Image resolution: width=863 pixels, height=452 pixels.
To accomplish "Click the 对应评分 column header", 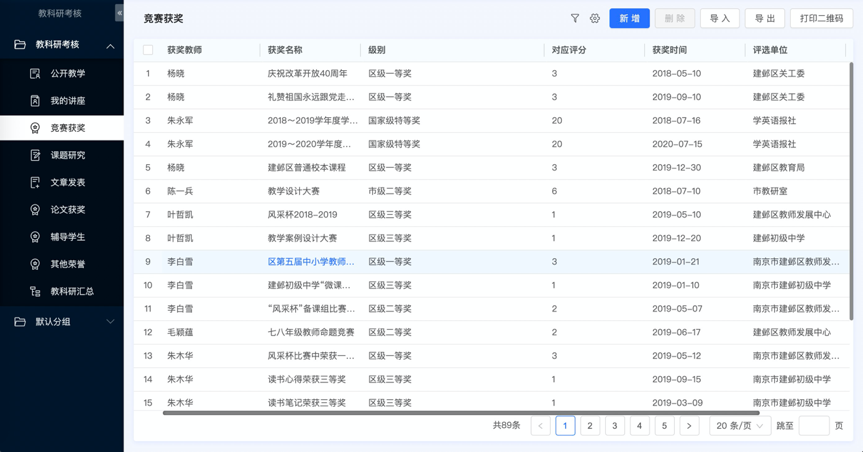I will pos(569,50).
